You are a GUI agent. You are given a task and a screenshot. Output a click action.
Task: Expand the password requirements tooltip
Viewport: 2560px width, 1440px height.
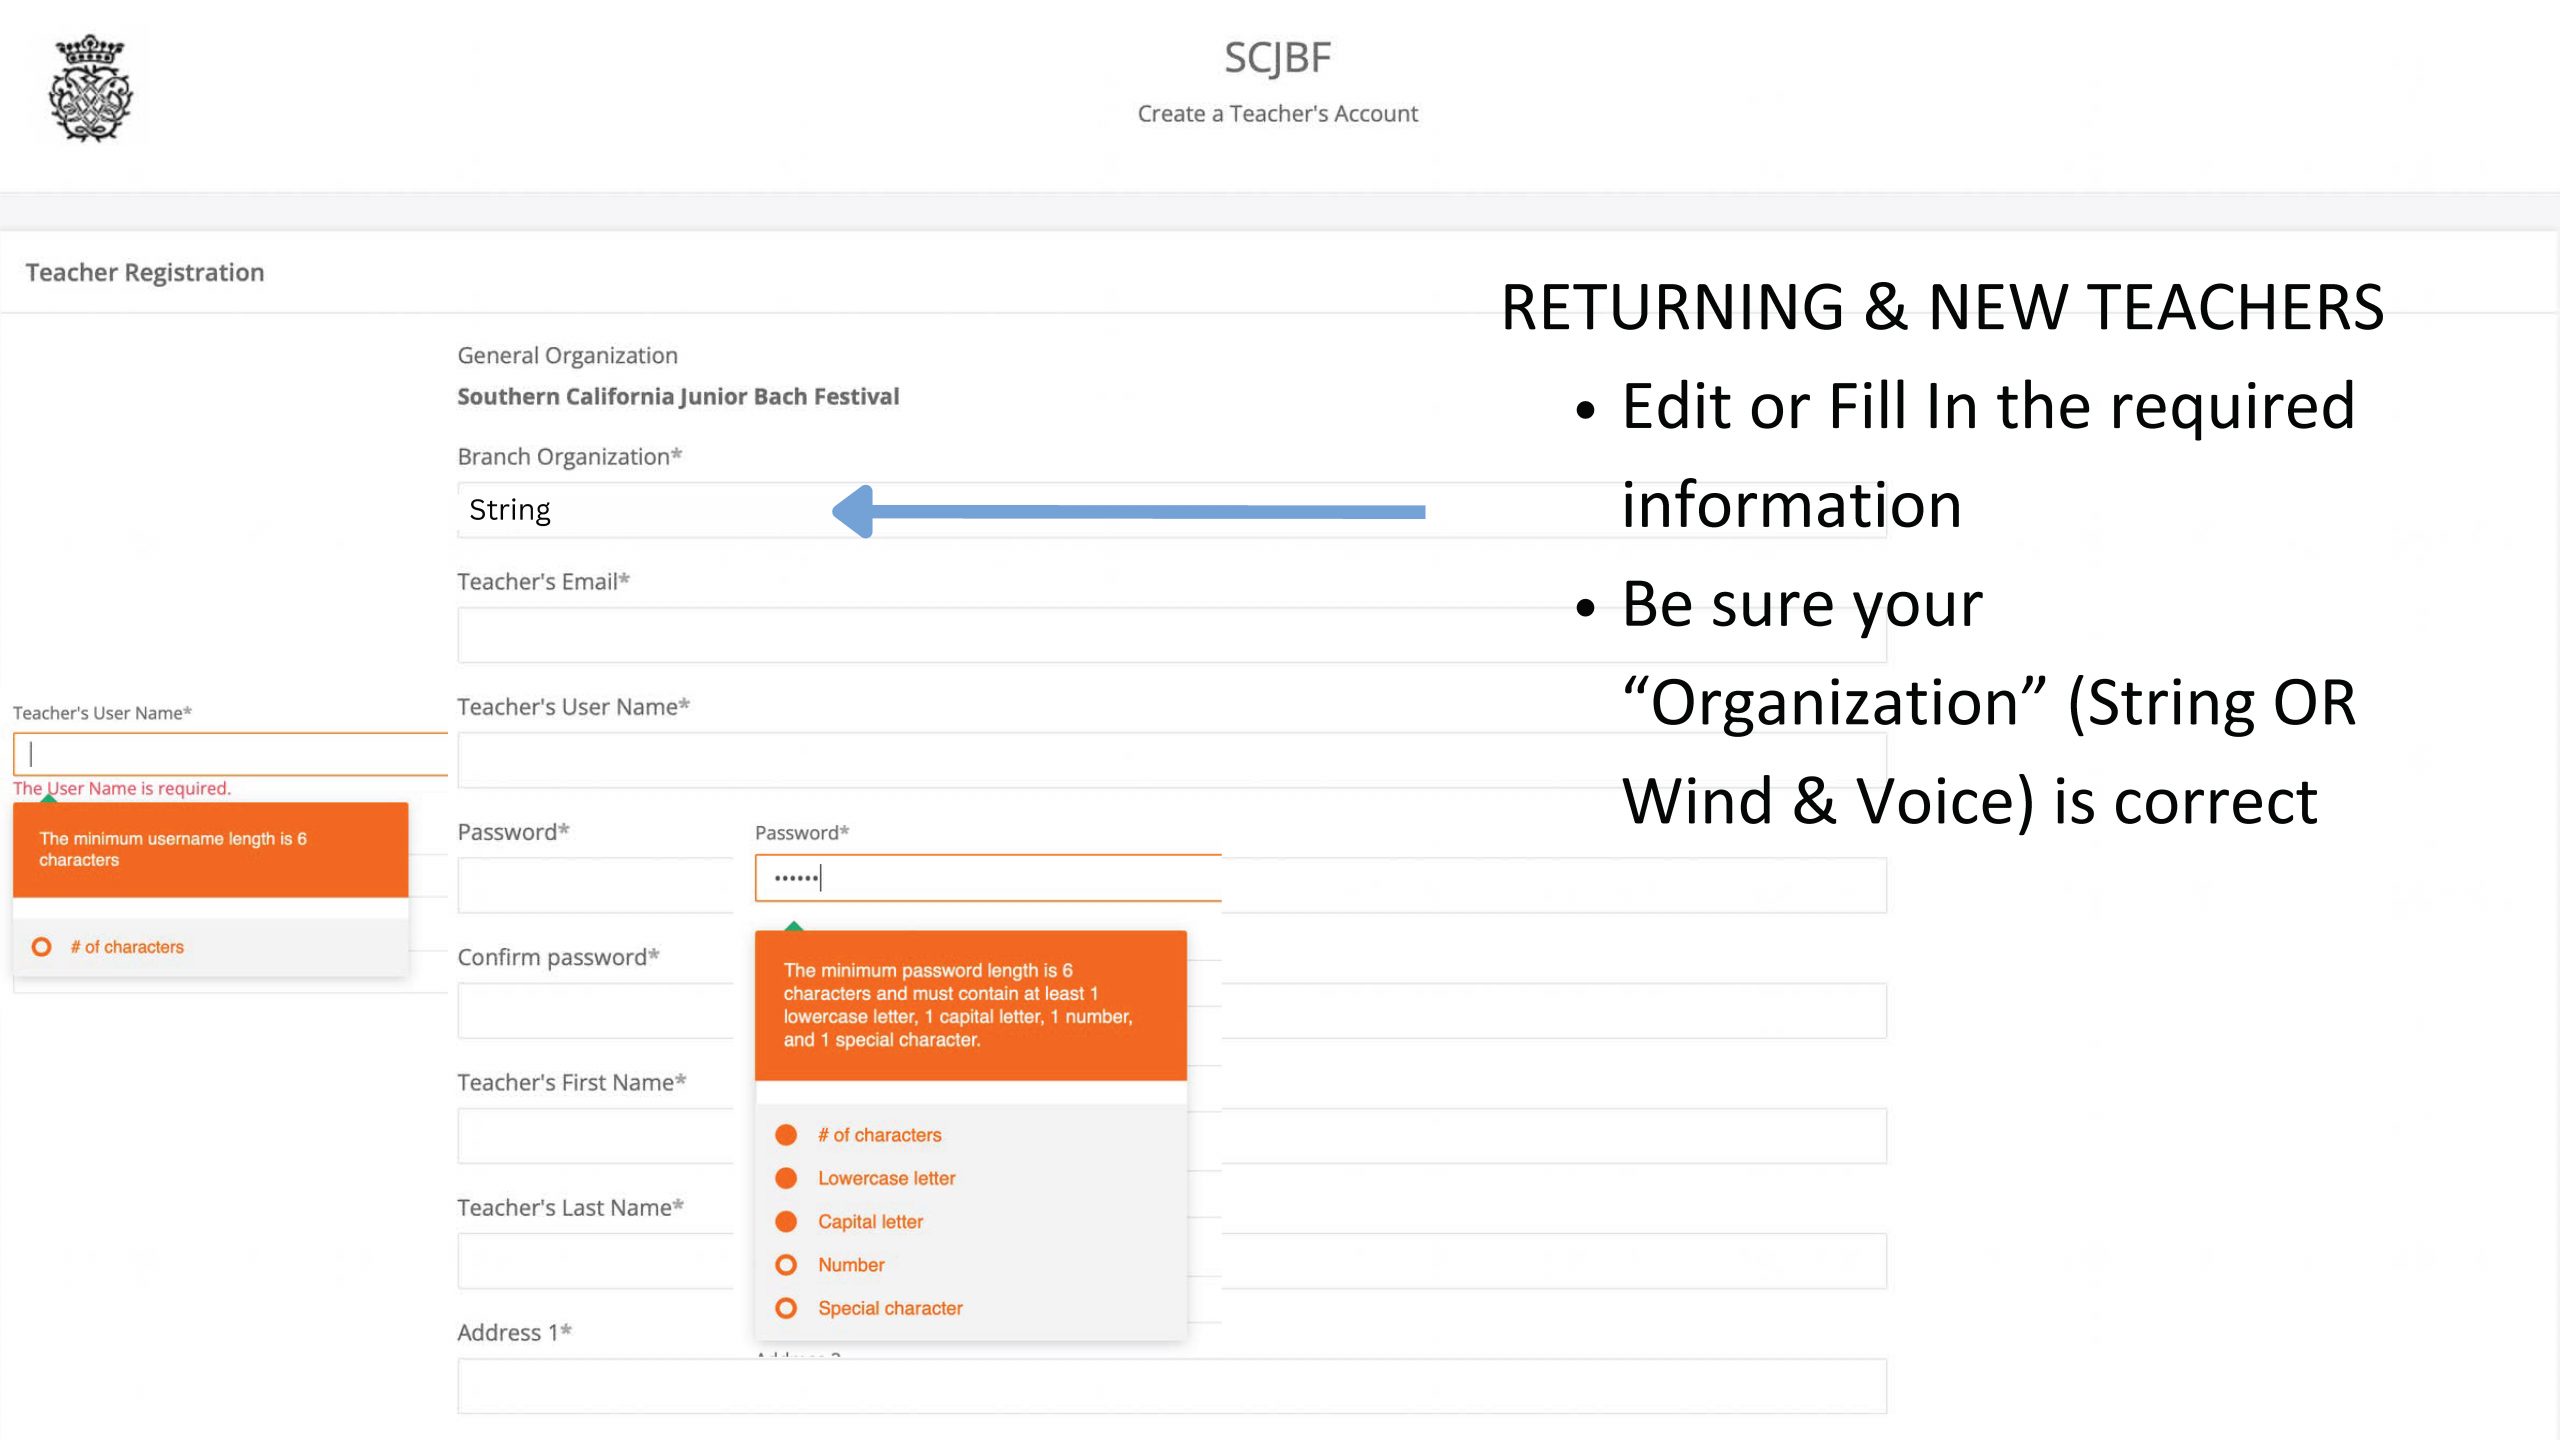tap(968, 1005)
